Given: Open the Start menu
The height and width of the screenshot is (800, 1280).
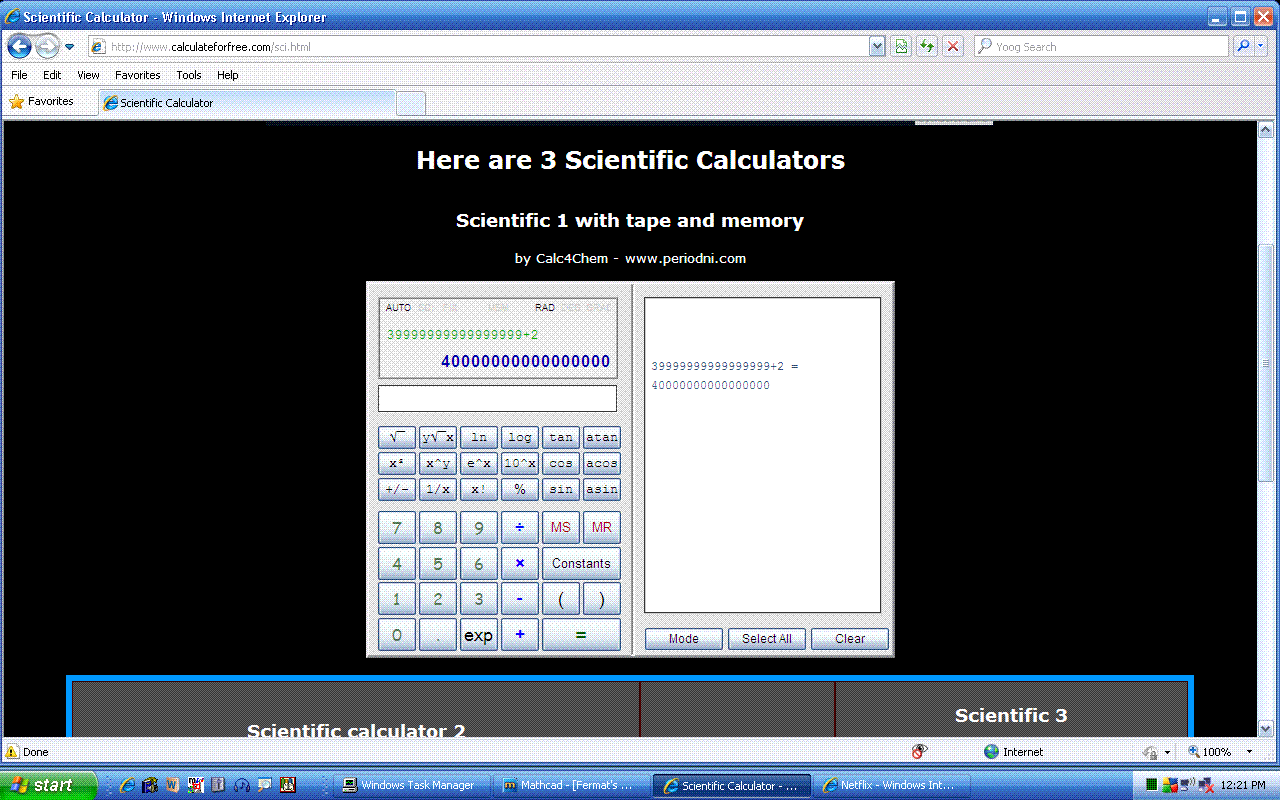Looking at the screenshot, I should [48, 785].
